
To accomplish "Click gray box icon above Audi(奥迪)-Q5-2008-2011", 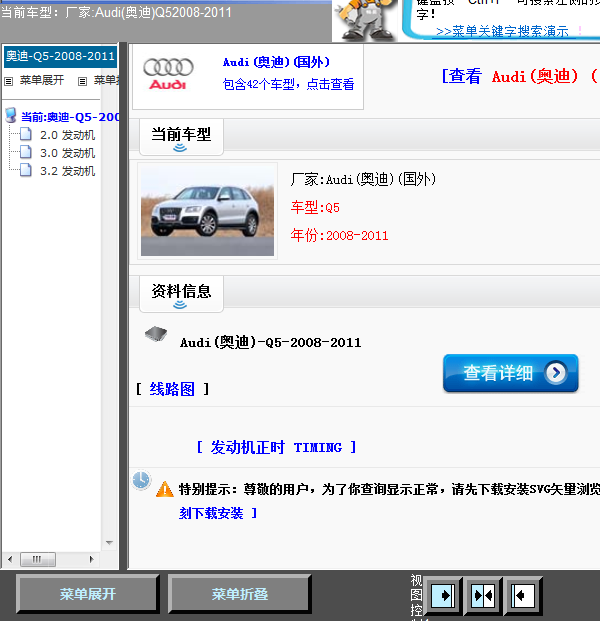I will pyautogui.click(x=156, y=334).
